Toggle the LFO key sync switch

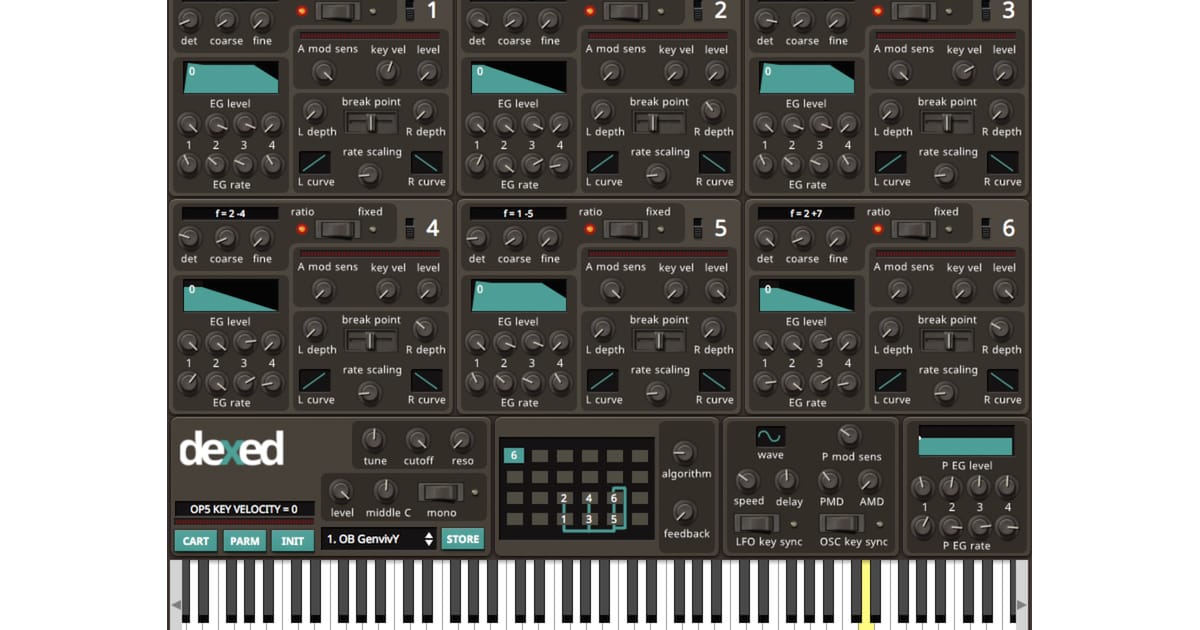click(x=757, y=523)
